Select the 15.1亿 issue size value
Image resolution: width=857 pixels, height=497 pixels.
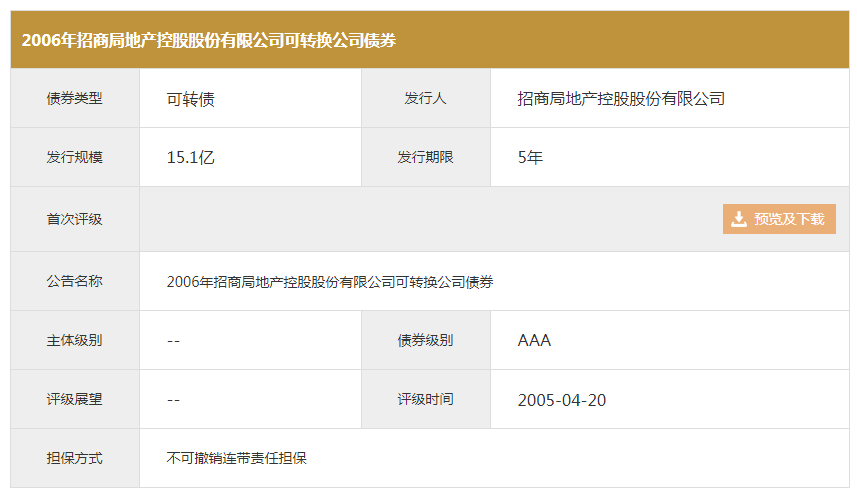coord(190,158)
